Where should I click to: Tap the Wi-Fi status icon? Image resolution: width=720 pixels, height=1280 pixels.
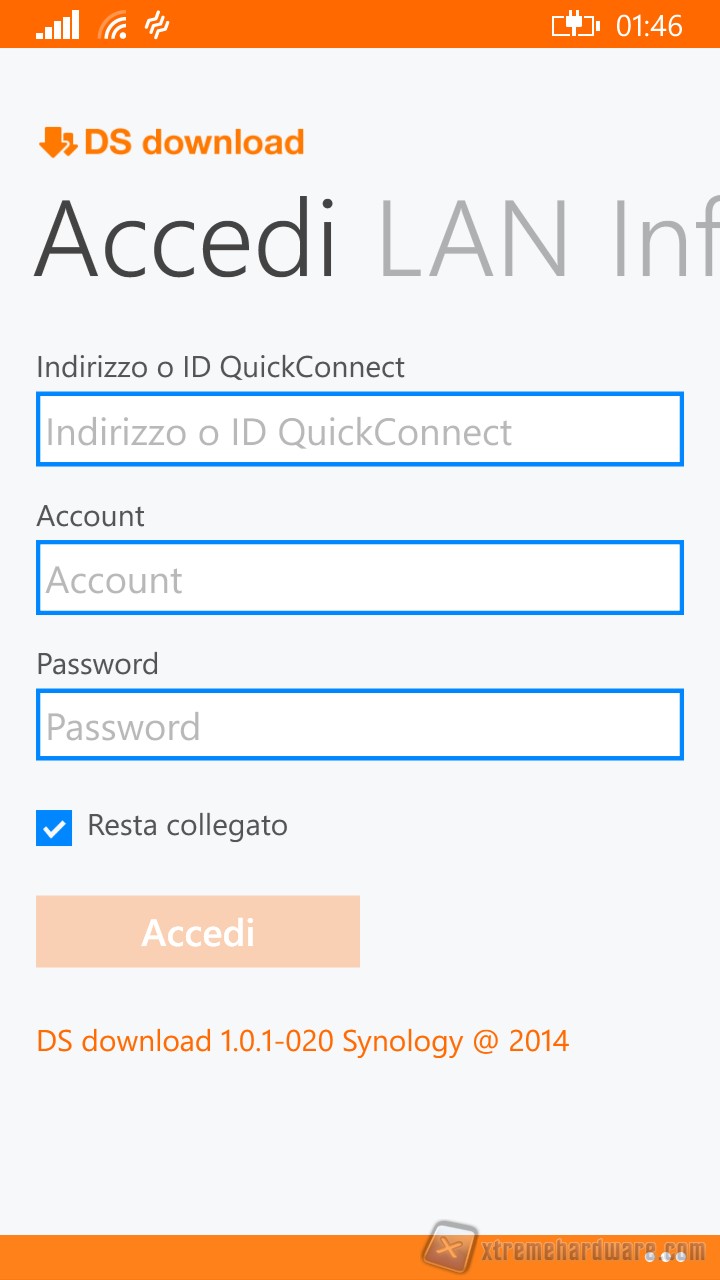click(113, 26)
